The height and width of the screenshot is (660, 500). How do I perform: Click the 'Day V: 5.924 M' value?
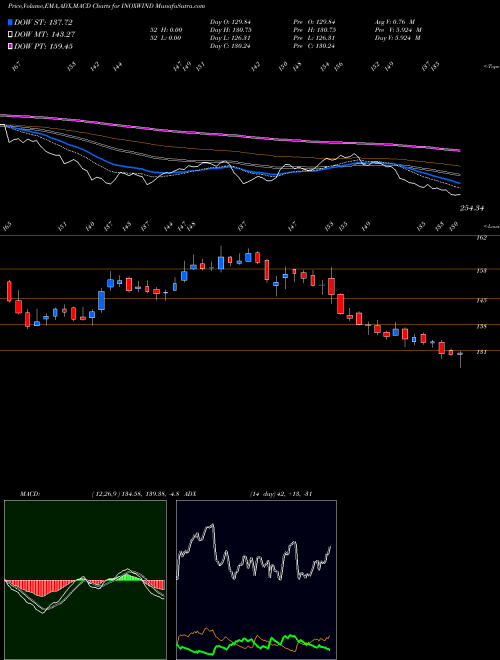pos(398,38)
